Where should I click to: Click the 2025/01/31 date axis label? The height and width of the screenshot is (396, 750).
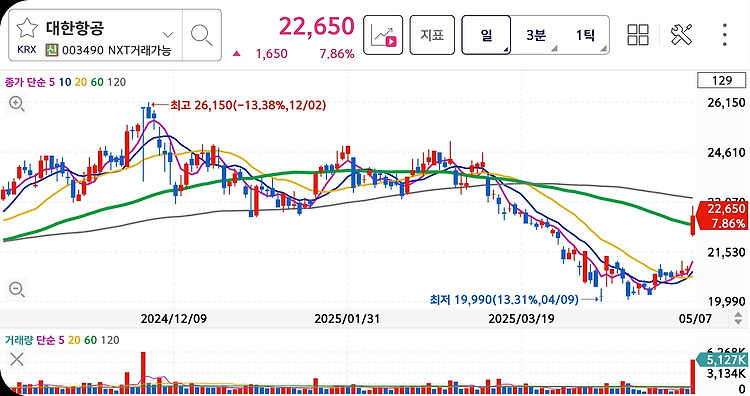tap(347, 319)
